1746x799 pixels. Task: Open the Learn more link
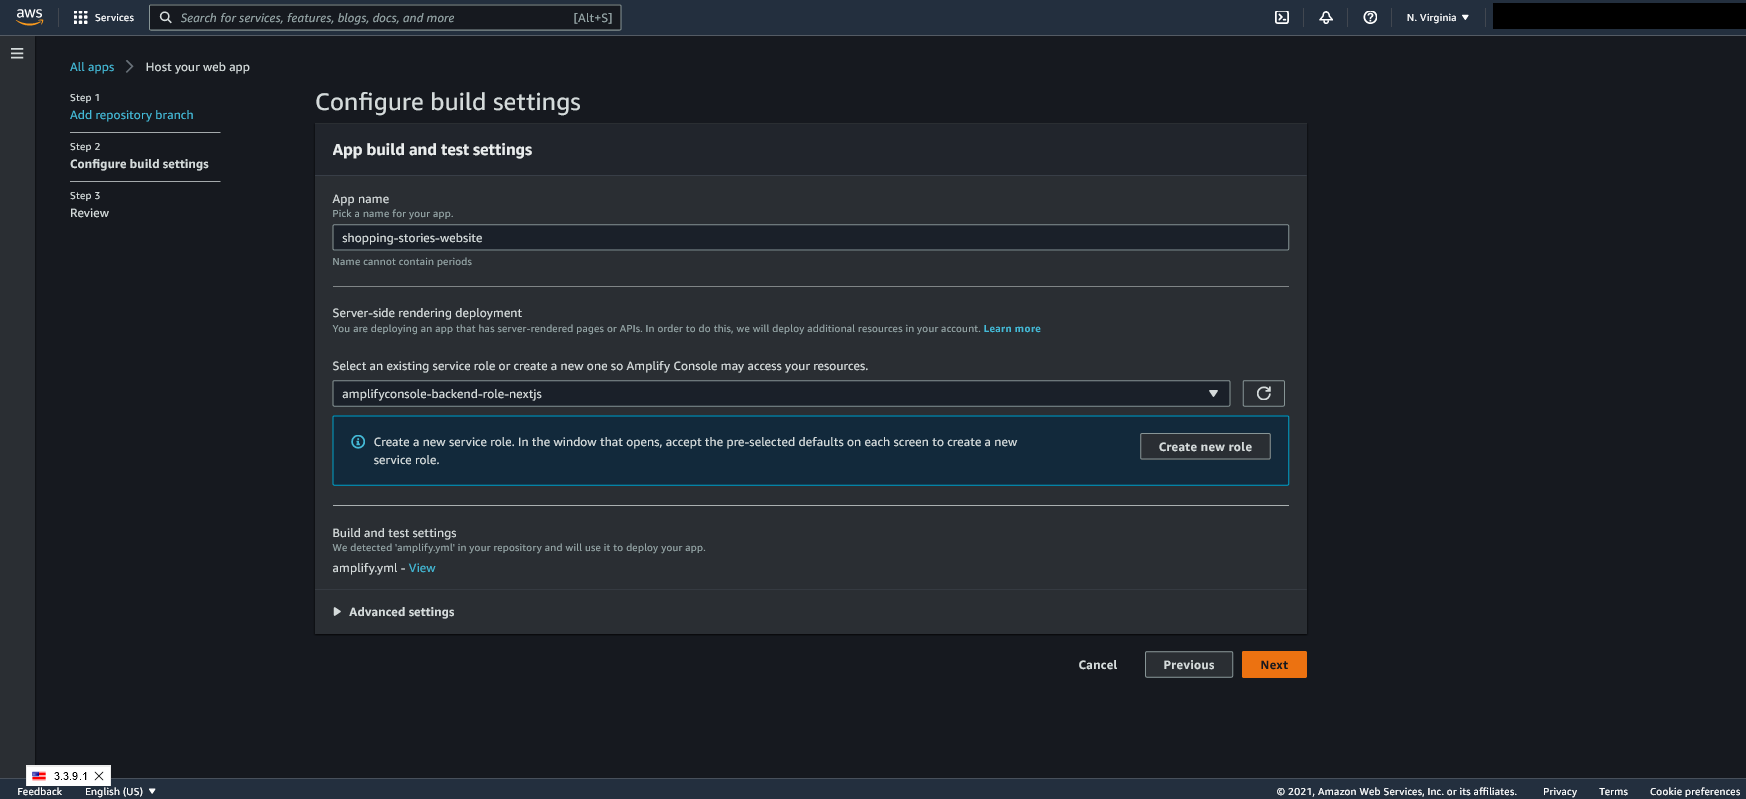click(1012, 329)
